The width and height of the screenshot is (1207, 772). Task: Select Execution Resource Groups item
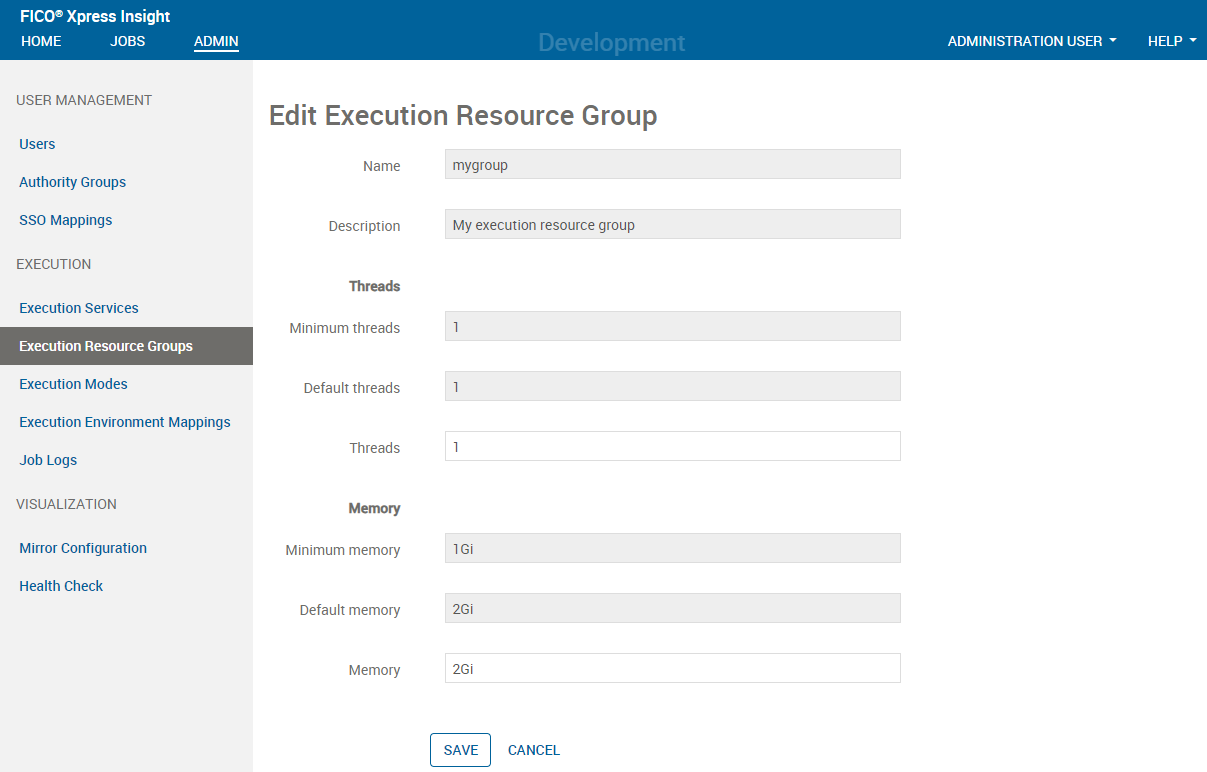[106, 346]
